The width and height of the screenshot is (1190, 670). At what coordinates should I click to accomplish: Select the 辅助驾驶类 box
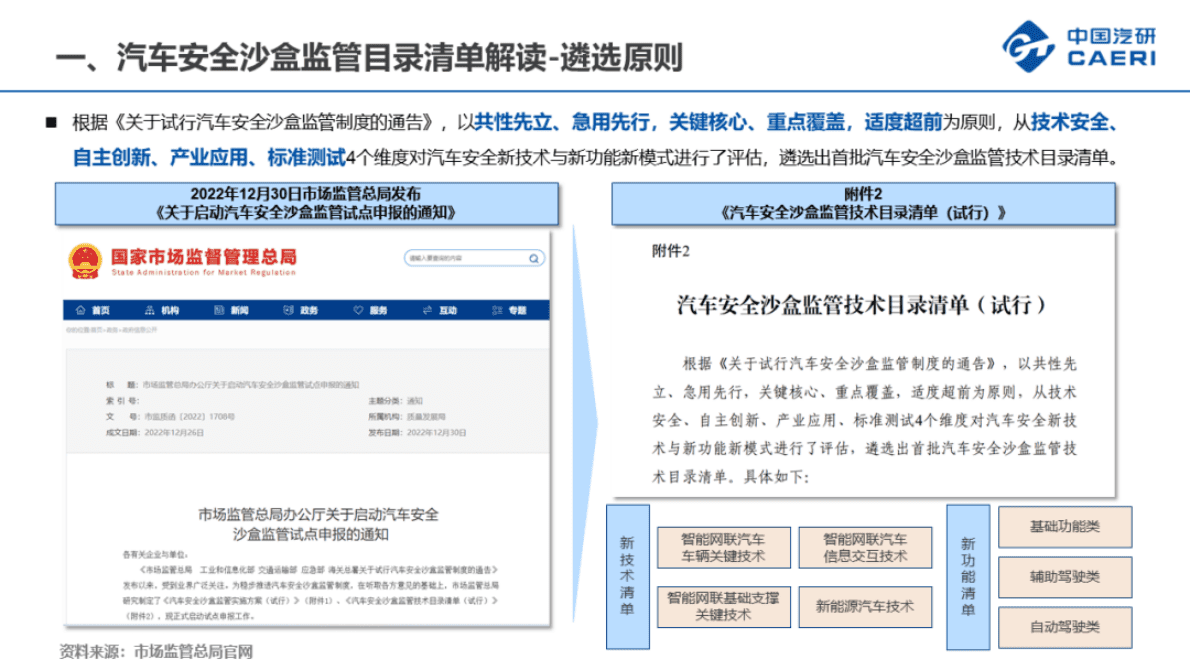(1064, 577)
